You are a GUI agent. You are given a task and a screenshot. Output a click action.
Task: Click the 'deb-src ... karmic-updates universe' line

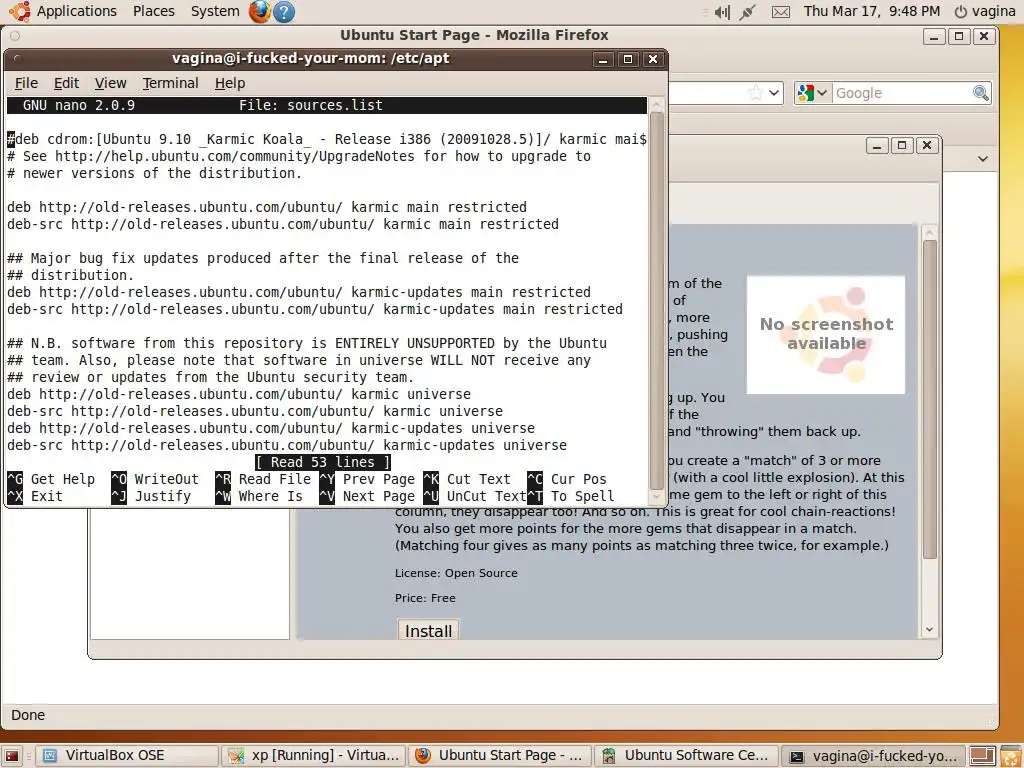coord(287,445)
